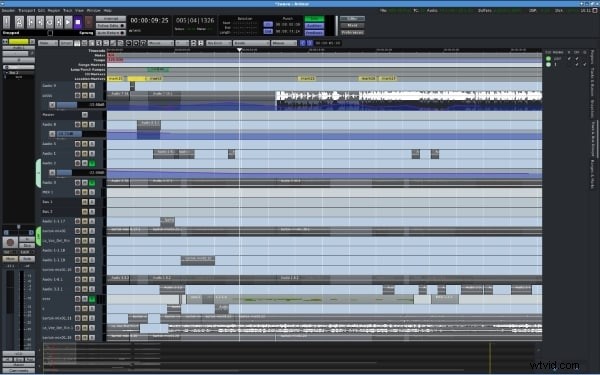
Task: Toggle the metronome click button
Action: pyautogui.click(x=20, y=22)
